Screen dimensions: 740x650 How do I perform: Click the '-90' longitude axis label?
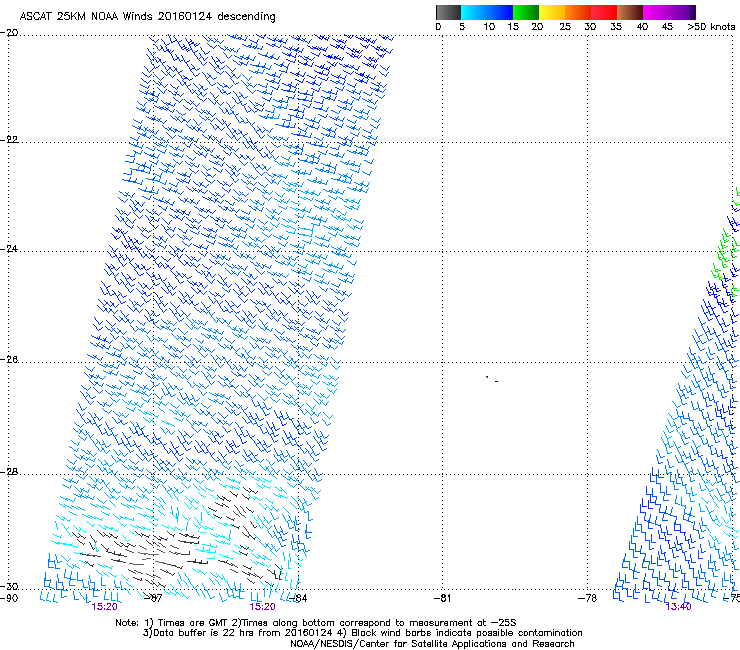[x=9, y=599]
